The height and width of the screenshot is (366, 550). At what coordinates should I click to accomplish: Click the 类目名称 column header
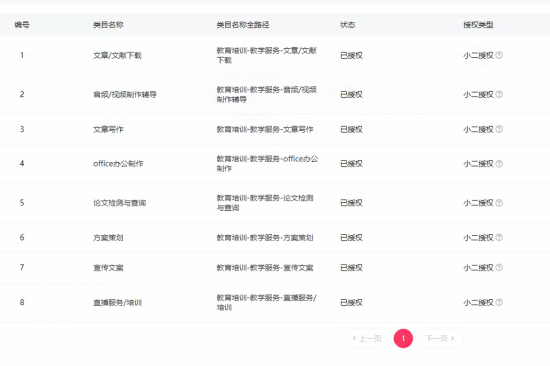(108, 25)
